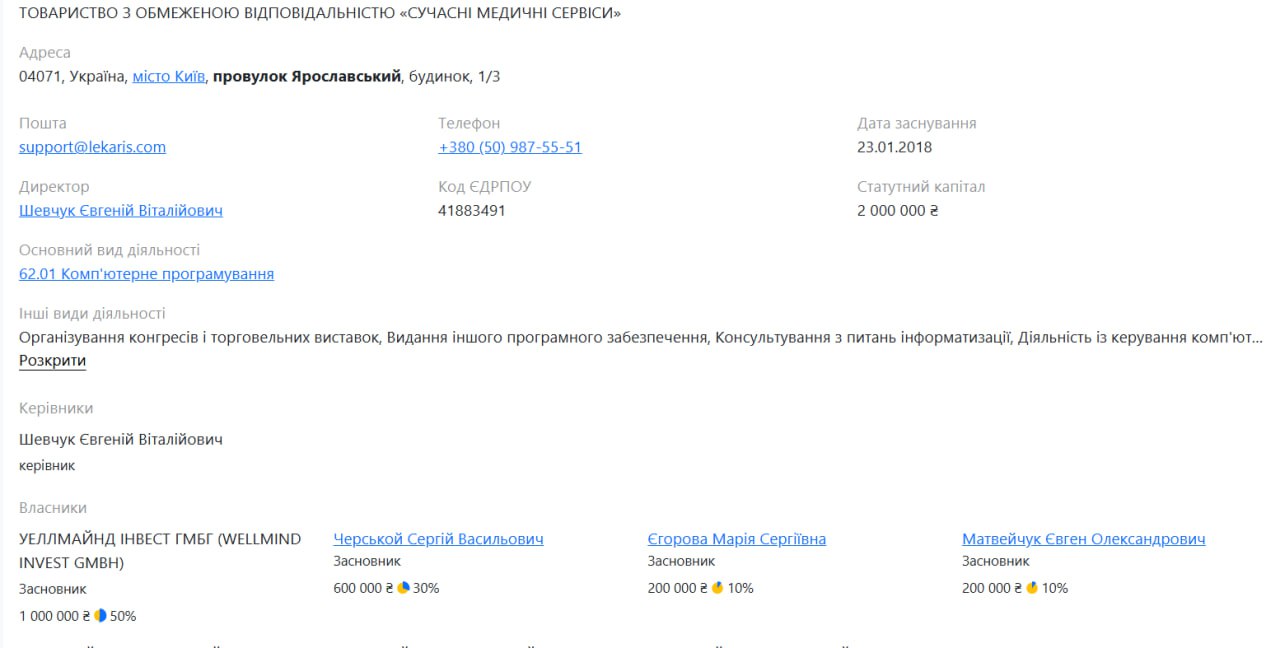Click Матвейчук's 200 000 ₴ amount

point(992,588)
